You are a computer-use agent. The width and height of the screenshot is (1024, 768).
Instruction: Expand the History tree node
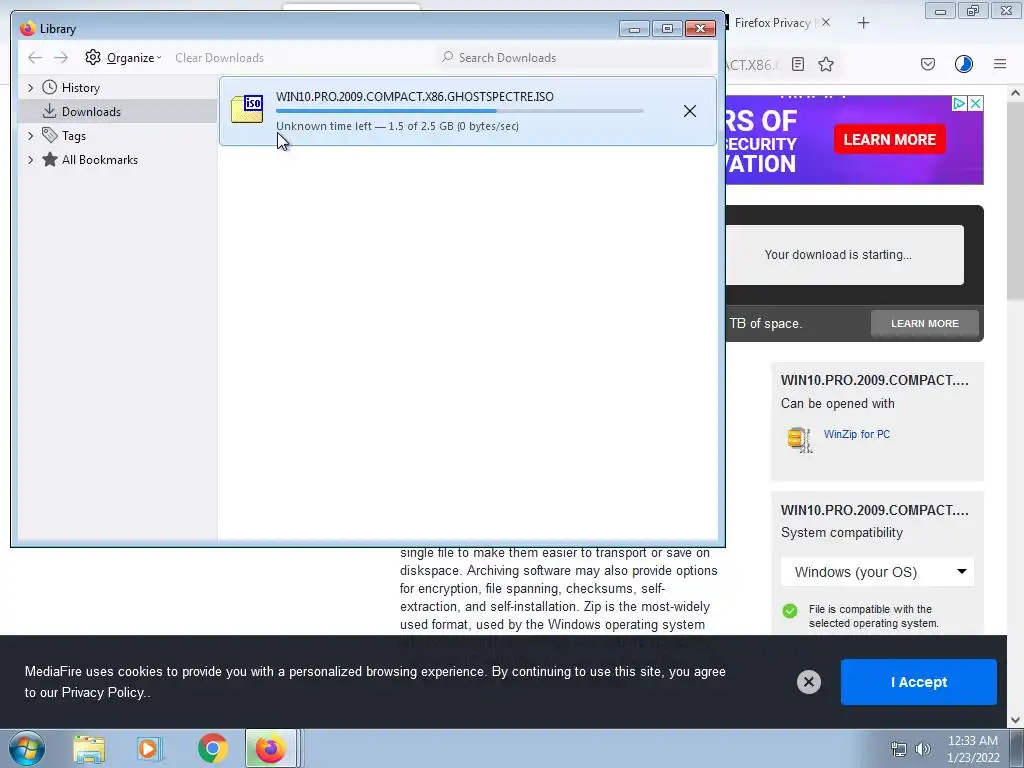[x=30, y=88]
